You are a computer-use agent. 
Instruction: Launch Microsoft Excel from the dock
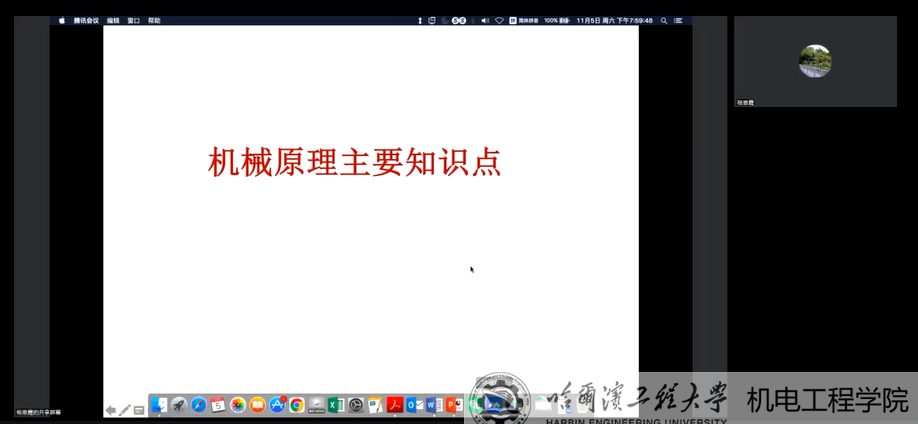(336, 405)
